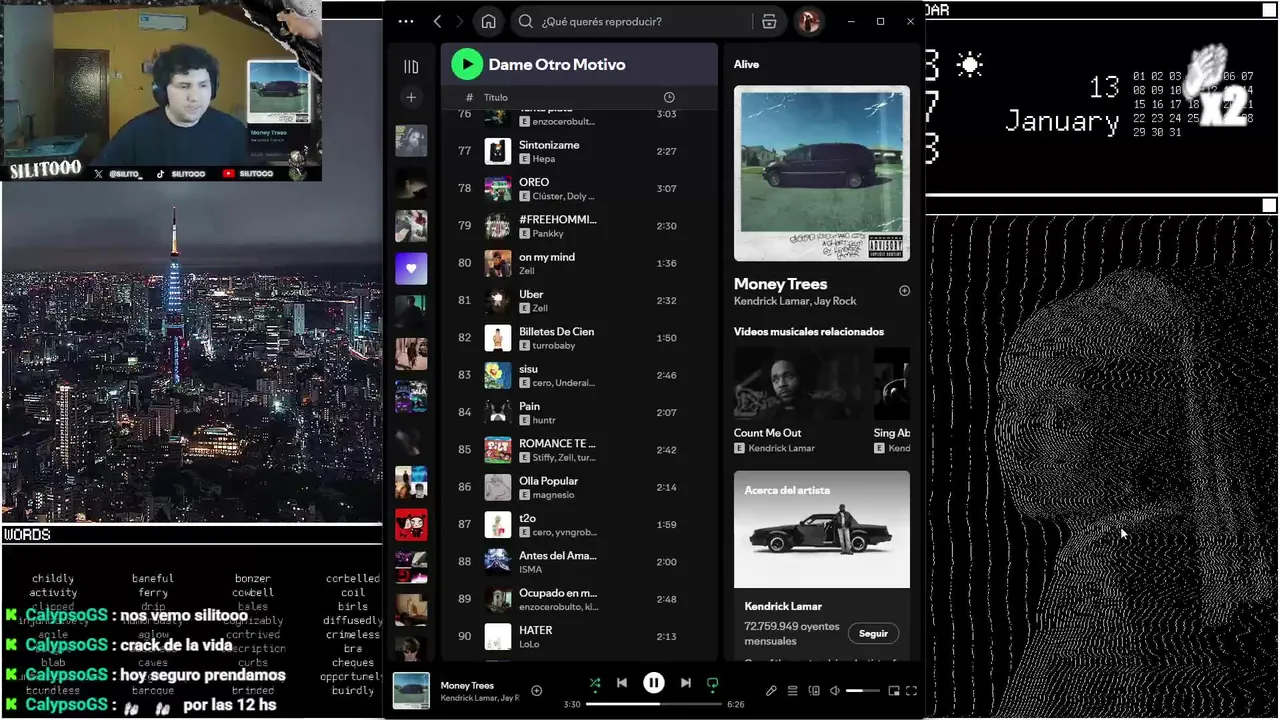Image resolution: width=1280 pixels, height=720 pixels.
Task: Open Liked Songs heart playlist in sidebar
Action: [411, 268]
